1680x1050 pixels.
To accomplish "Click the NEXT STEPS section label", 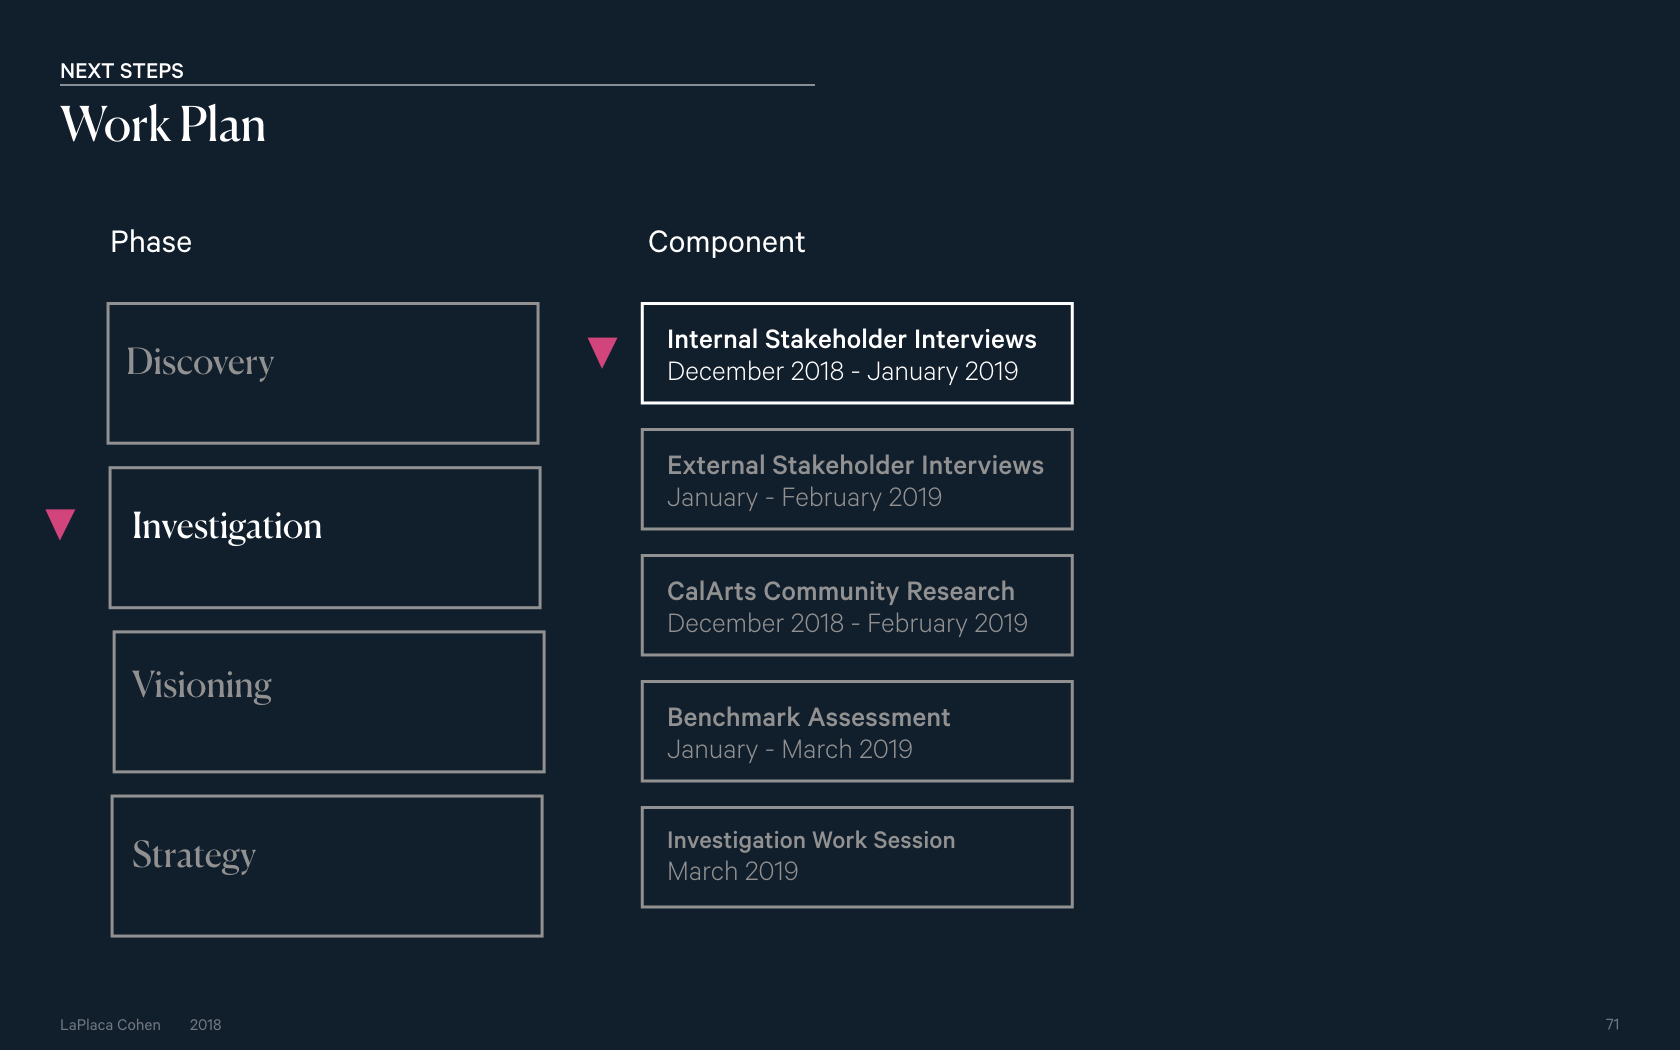I will (x=122, y=71).
